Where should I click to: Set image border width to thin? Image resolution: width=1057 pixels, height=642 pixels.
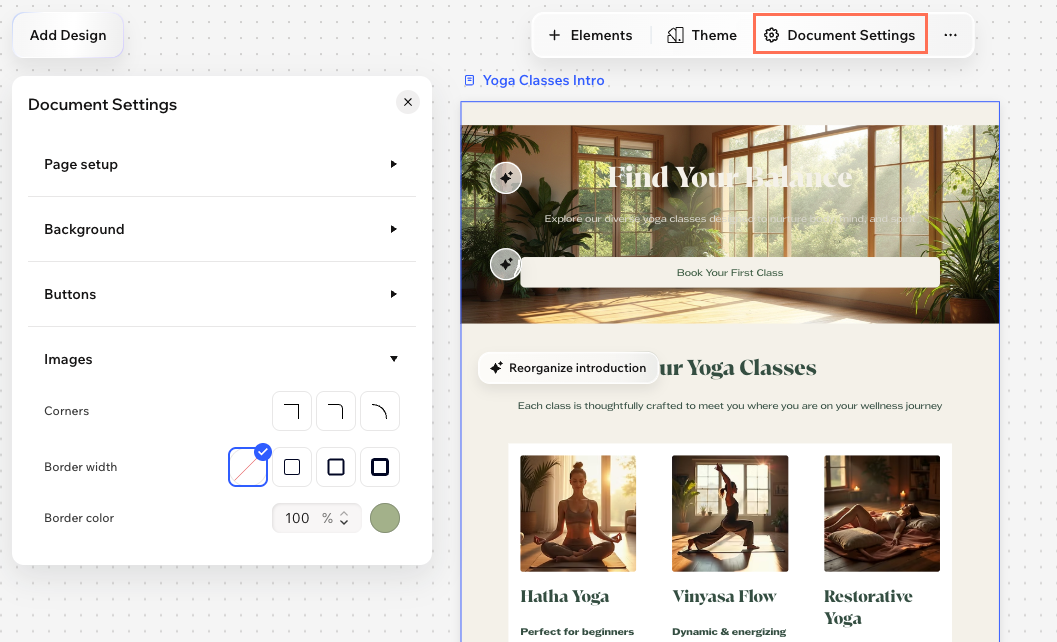coord(292,467)
